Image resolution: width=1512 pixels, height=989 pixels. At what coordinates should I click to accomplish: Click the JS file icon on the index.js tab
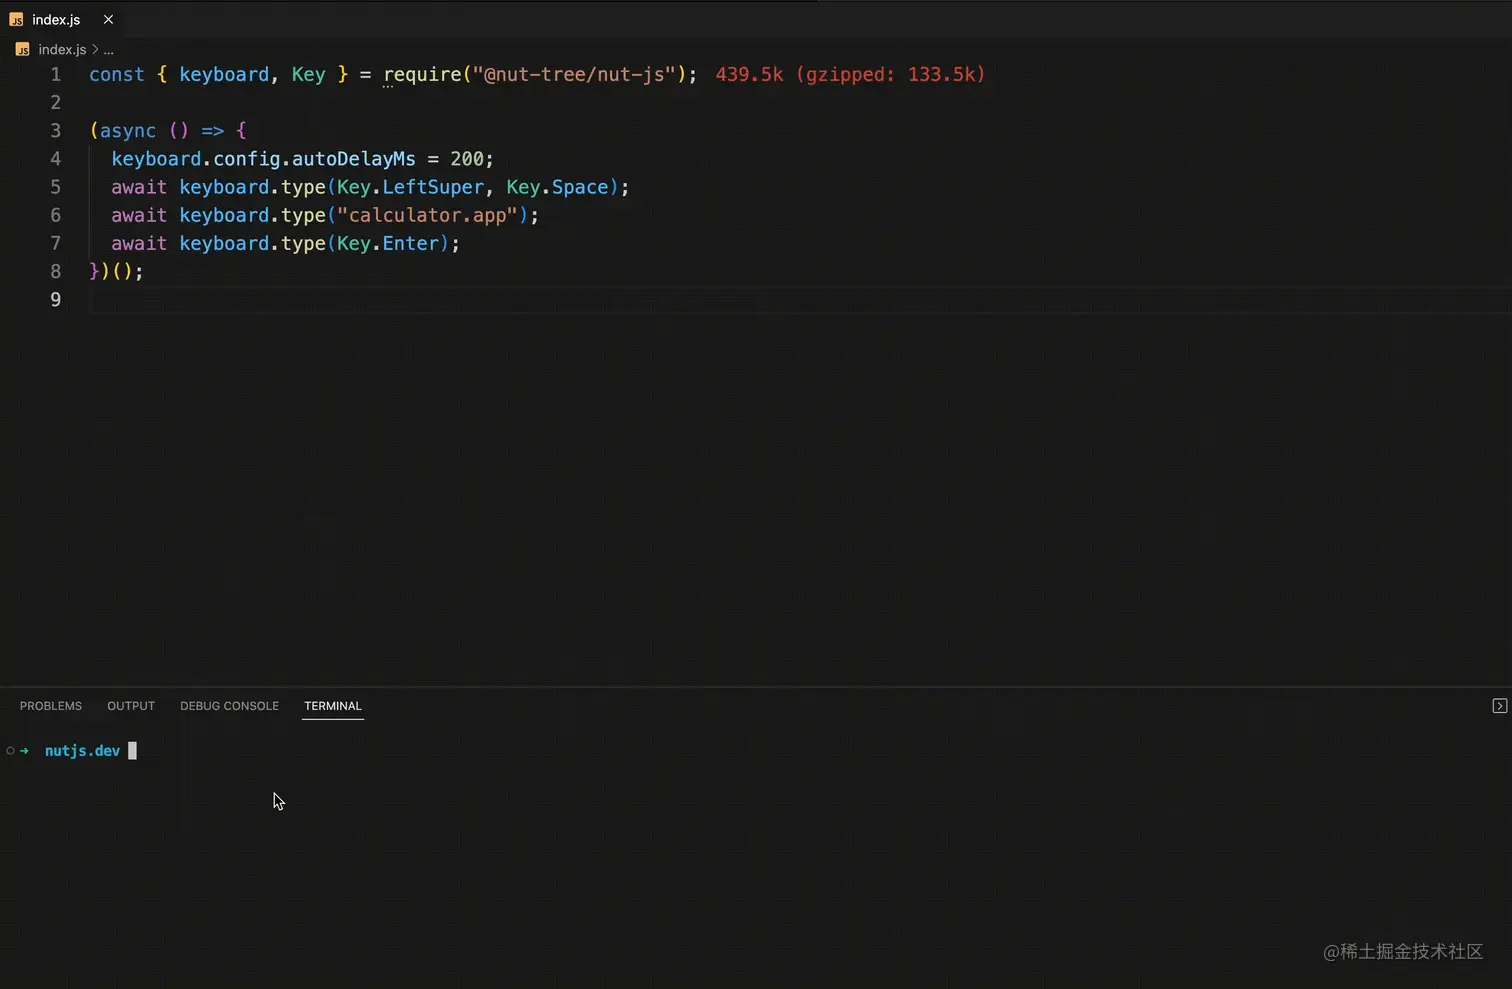(x=16, y=19)
